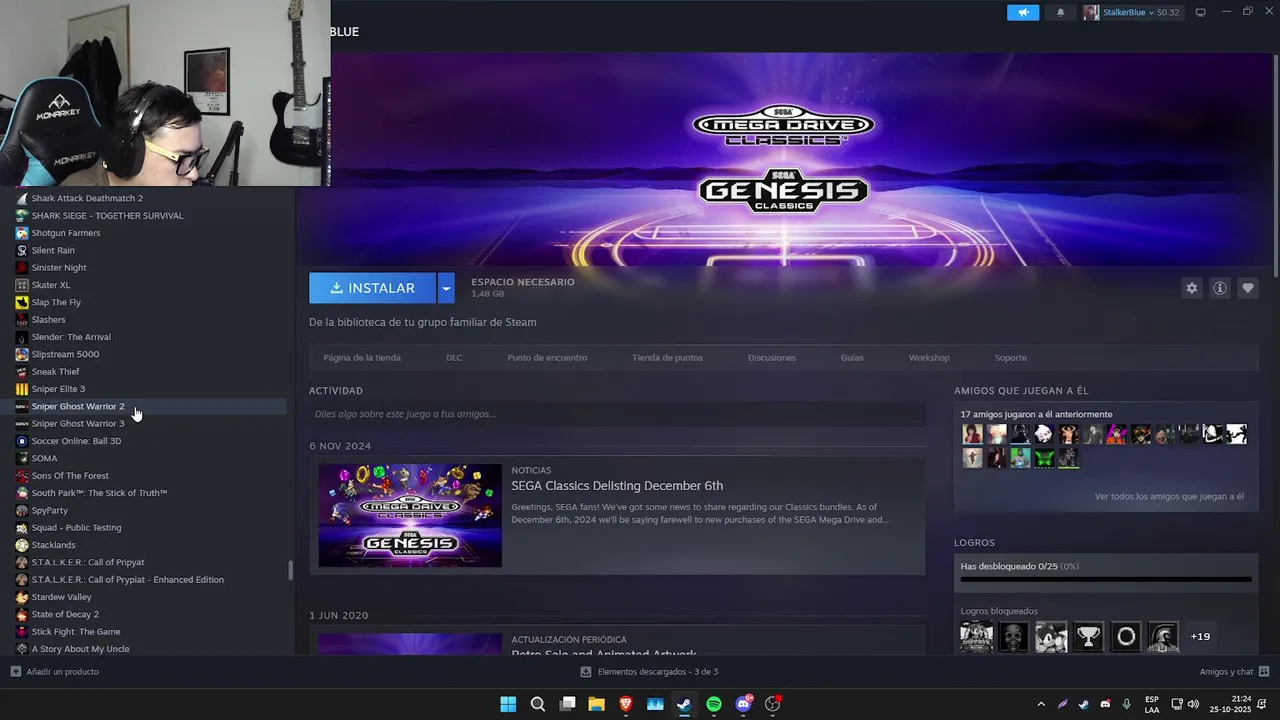This screenshot has width=1280, height=720.
Task: Select Sniper Elite 3 in library
Action: coord(58,389)
